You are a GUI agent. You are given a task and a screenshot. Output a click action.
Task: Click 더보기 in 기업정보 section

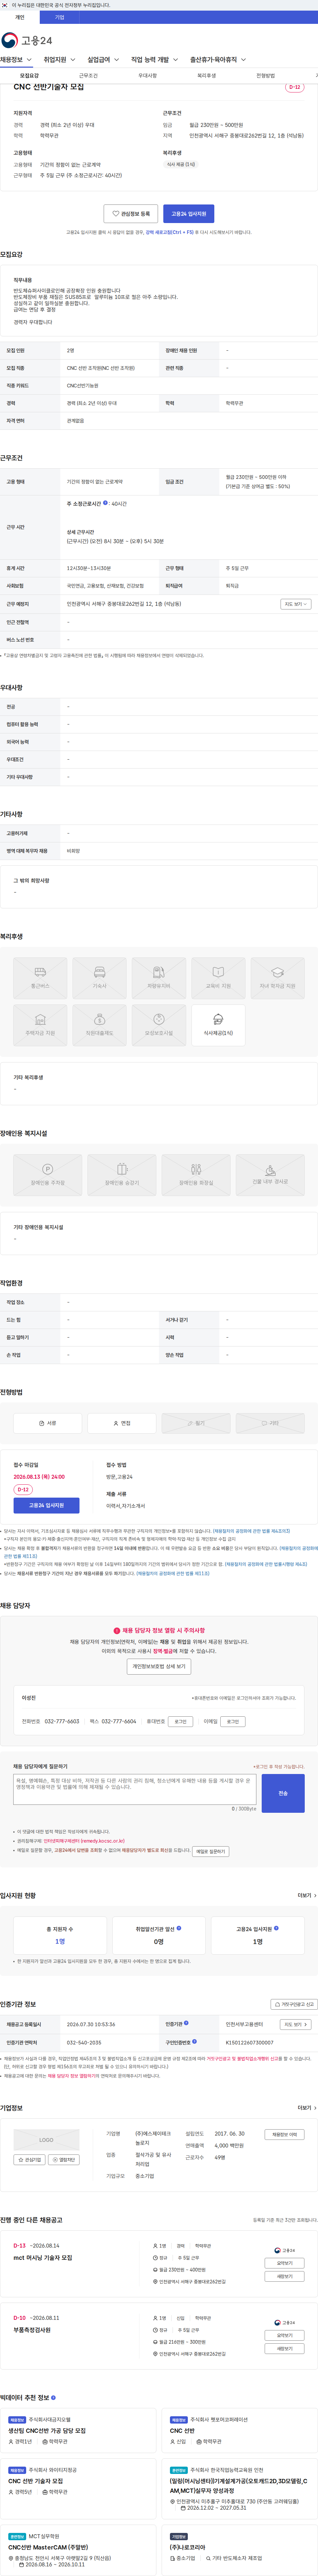click(x=307, y=2108)
